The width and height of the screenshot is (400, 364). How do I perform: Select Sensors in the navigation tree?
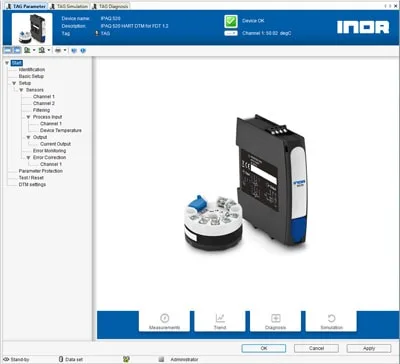click(x=35, y=90)
